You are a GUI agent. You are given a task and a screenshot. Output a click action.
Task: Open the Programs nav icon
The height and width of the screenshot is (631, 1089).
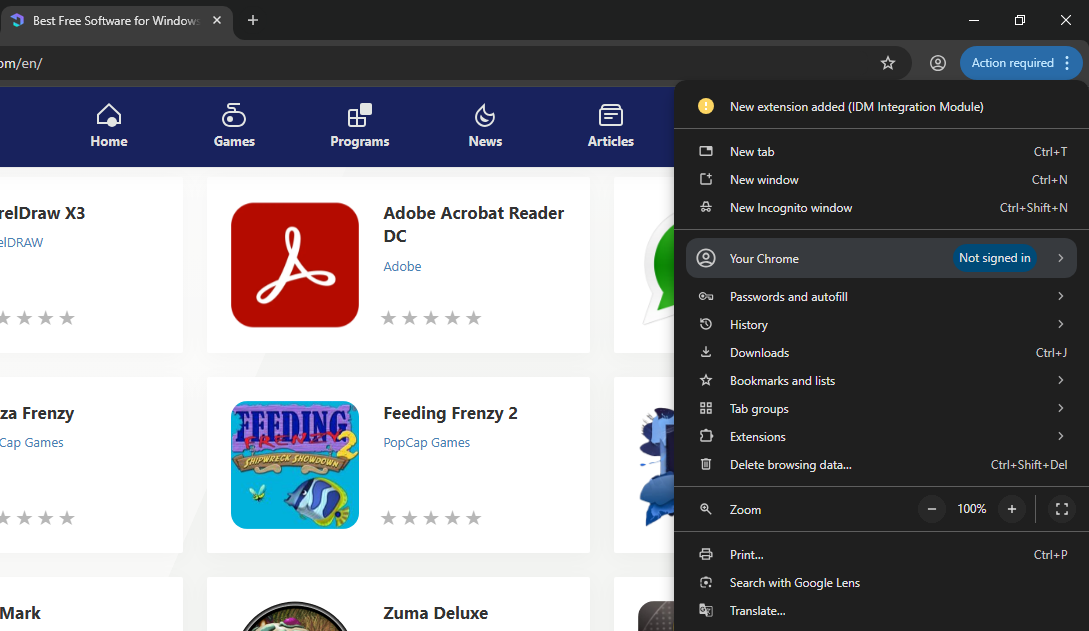tap(359, 115)
